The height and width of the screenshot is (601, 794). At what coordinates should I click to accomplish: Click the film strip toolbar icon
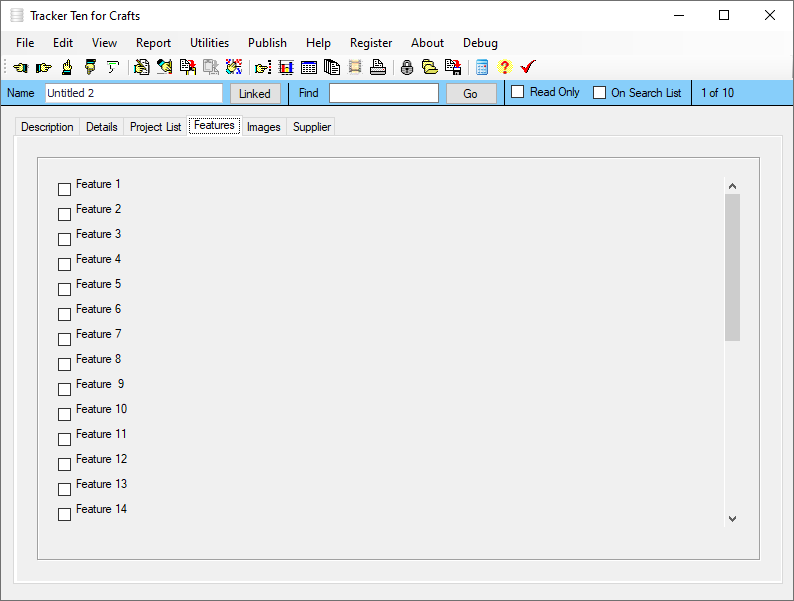(355, 67)
